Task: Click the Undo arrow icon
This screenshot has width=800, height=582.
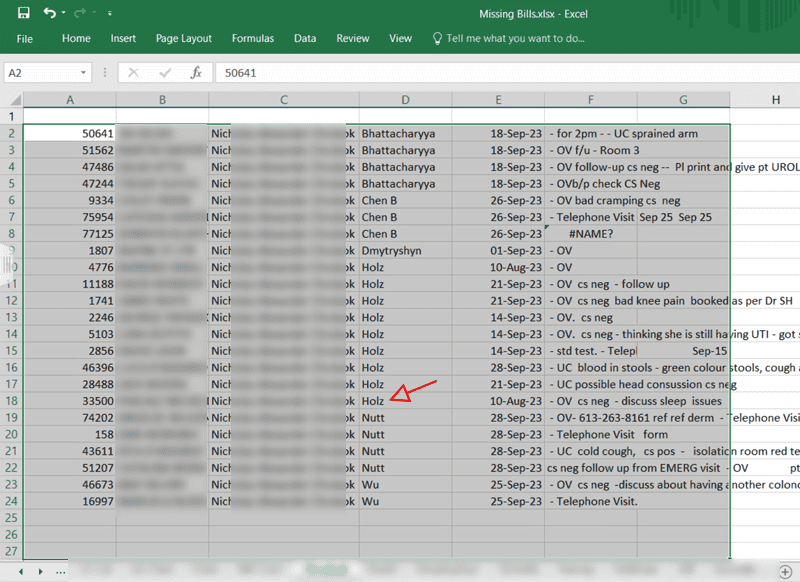Action: click(49, 12)
